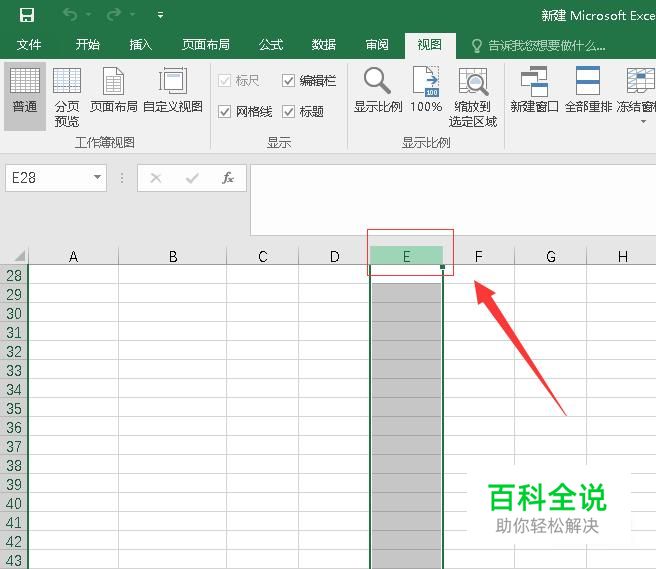Click cell A29

pos(73,294)
